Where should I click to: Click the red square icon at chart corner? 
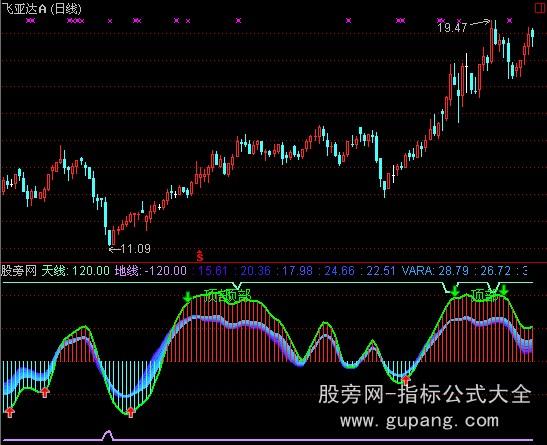point(541,8)
